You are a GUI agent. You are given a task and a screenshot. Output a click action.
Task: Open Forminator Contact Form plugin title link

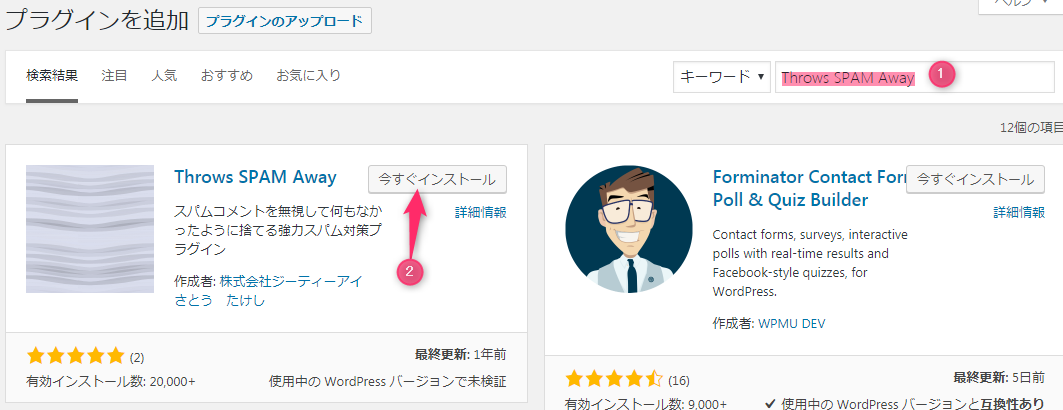(x=809, y=189)
